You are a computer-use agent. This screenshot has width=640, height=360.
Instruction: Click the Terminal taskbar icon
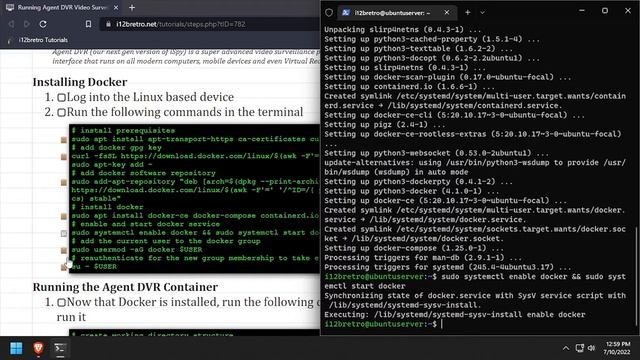[60, 348]
